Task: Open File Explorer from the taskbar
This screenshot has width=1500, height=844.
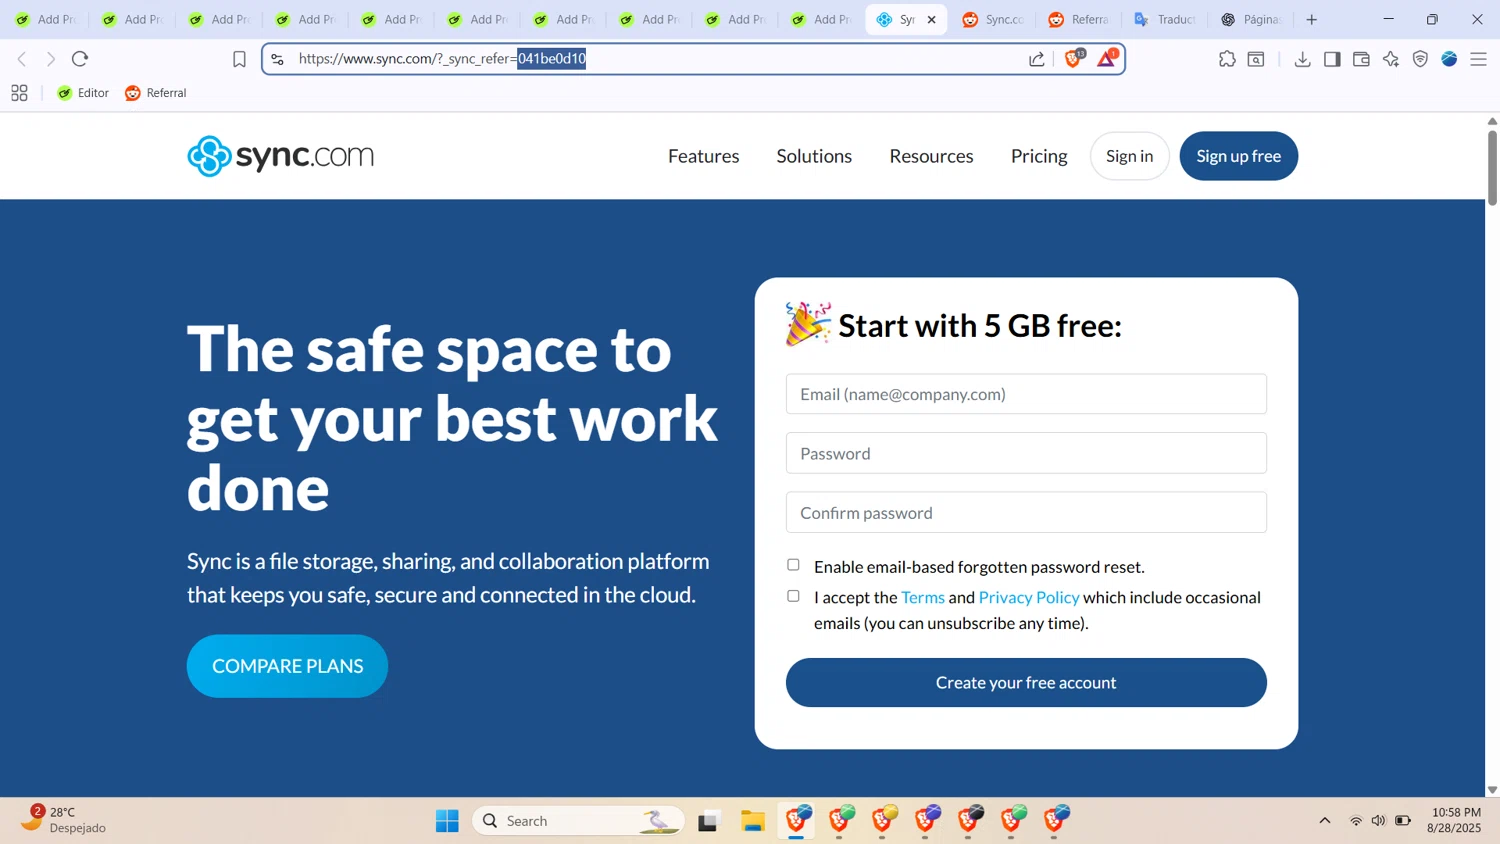Action: [x=753, y=821]
